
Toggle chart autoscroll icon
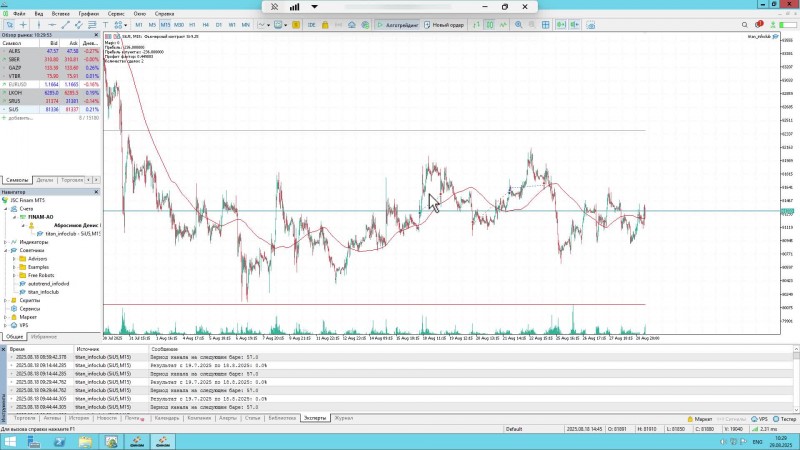pos(561,24)
